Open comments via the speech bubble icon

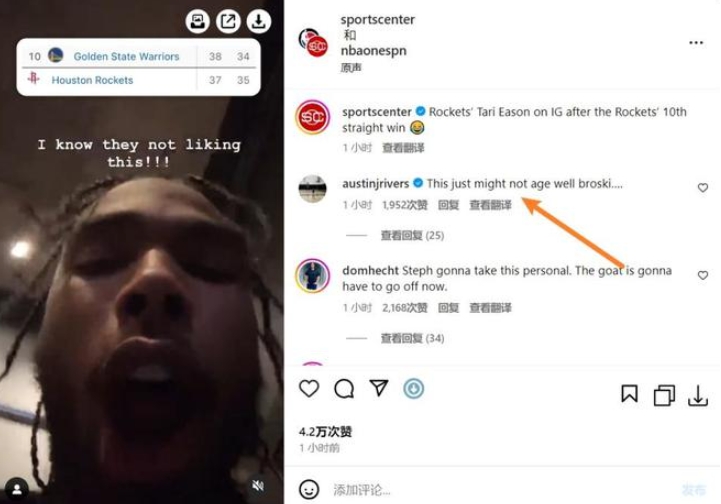344,389
